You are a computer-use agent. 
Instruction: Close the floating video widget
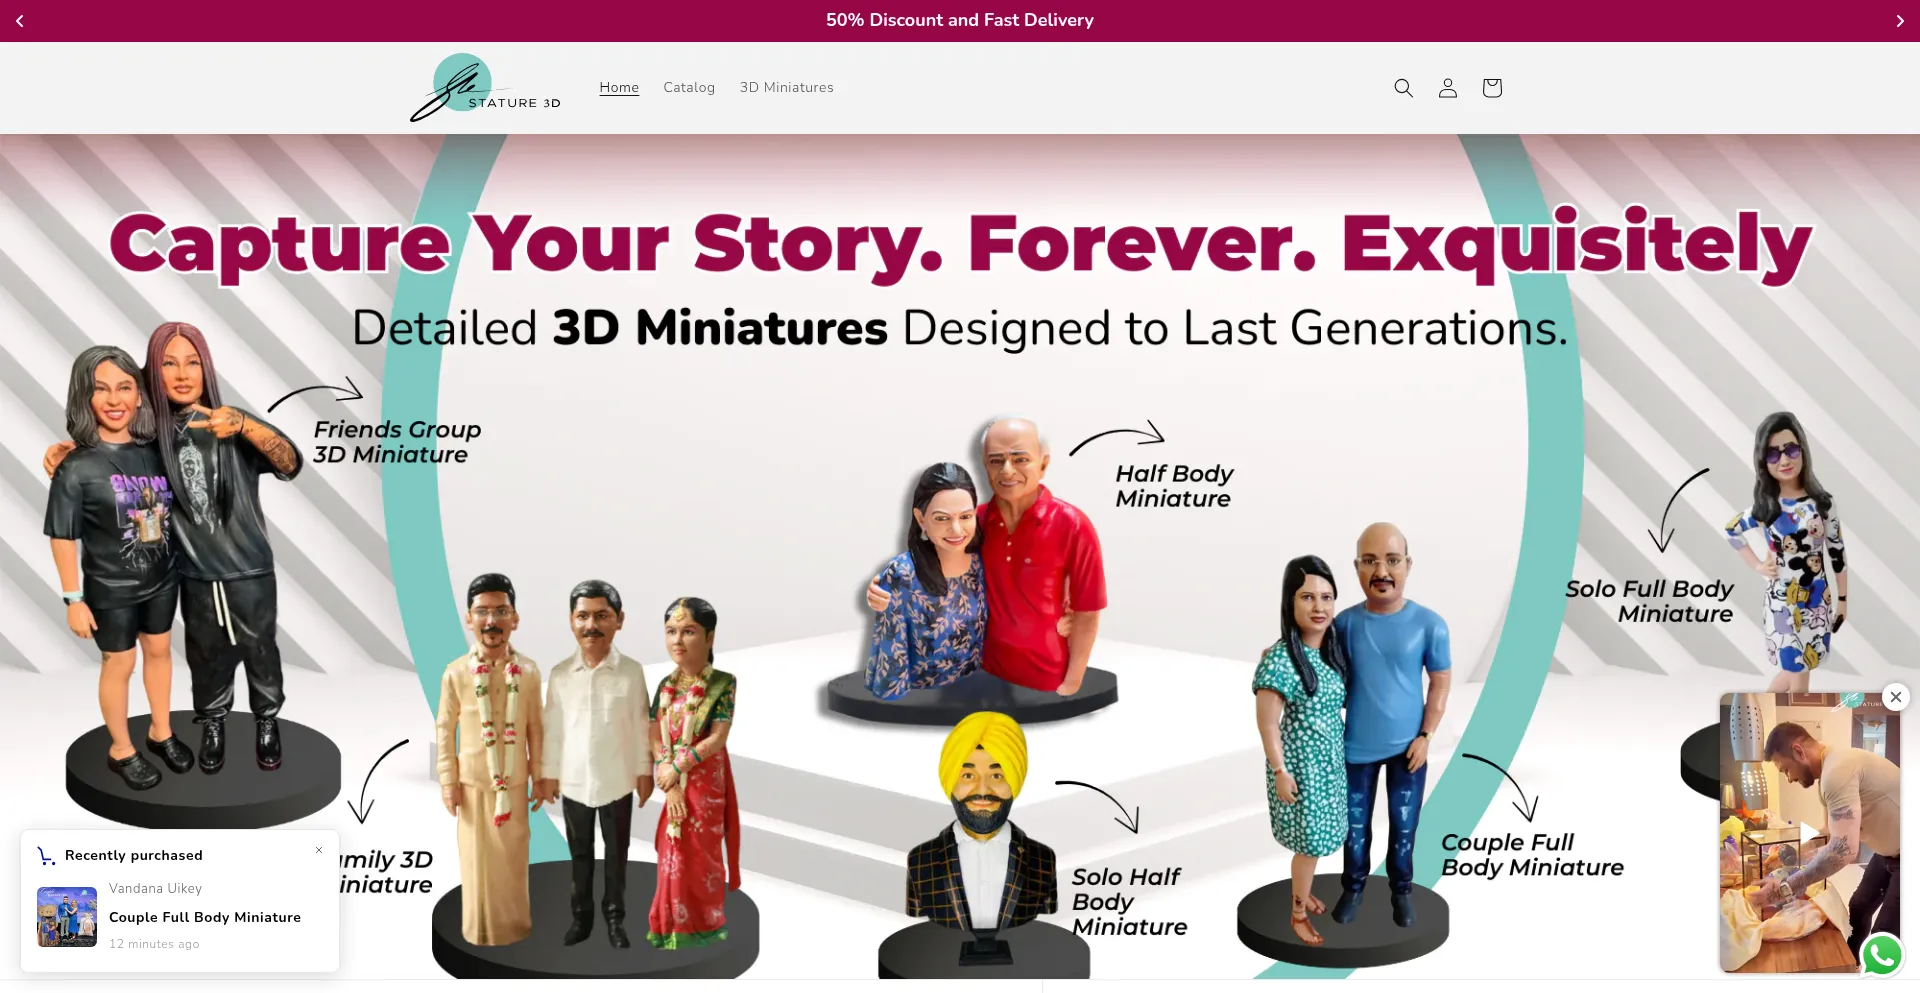click(1895, 697)
